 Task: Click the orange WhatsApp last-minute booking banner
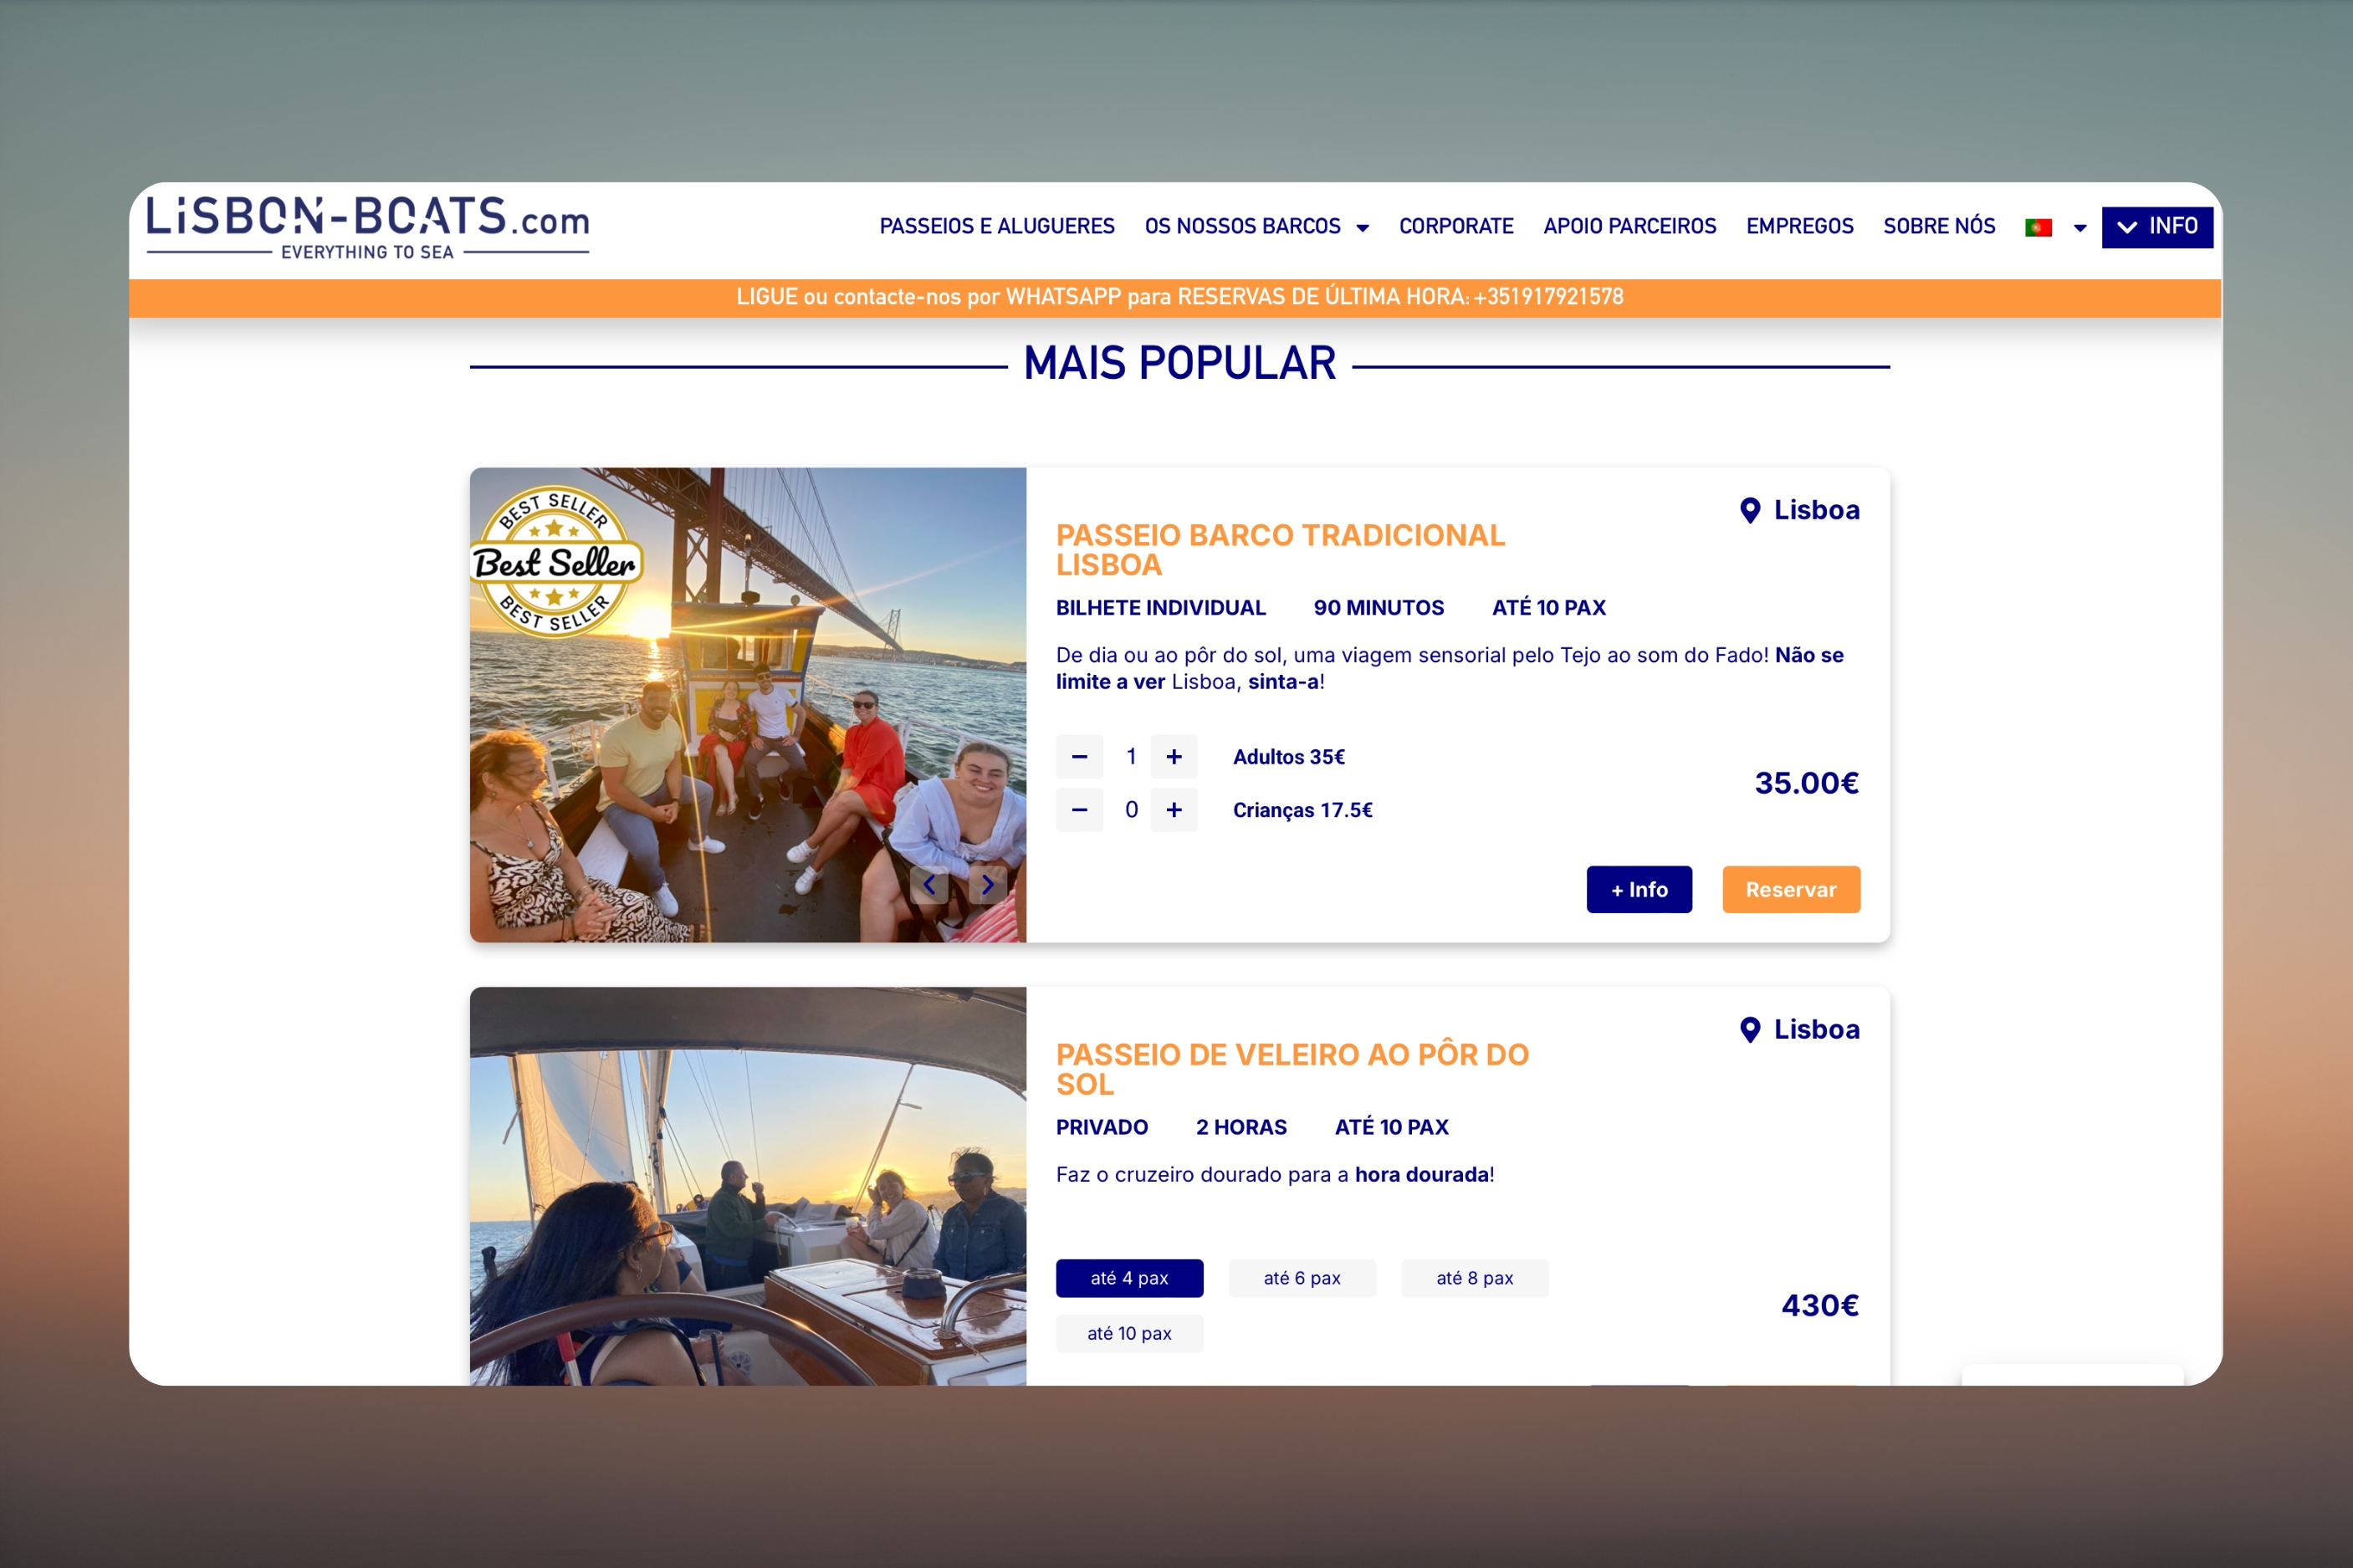(x=1176, y=298)
